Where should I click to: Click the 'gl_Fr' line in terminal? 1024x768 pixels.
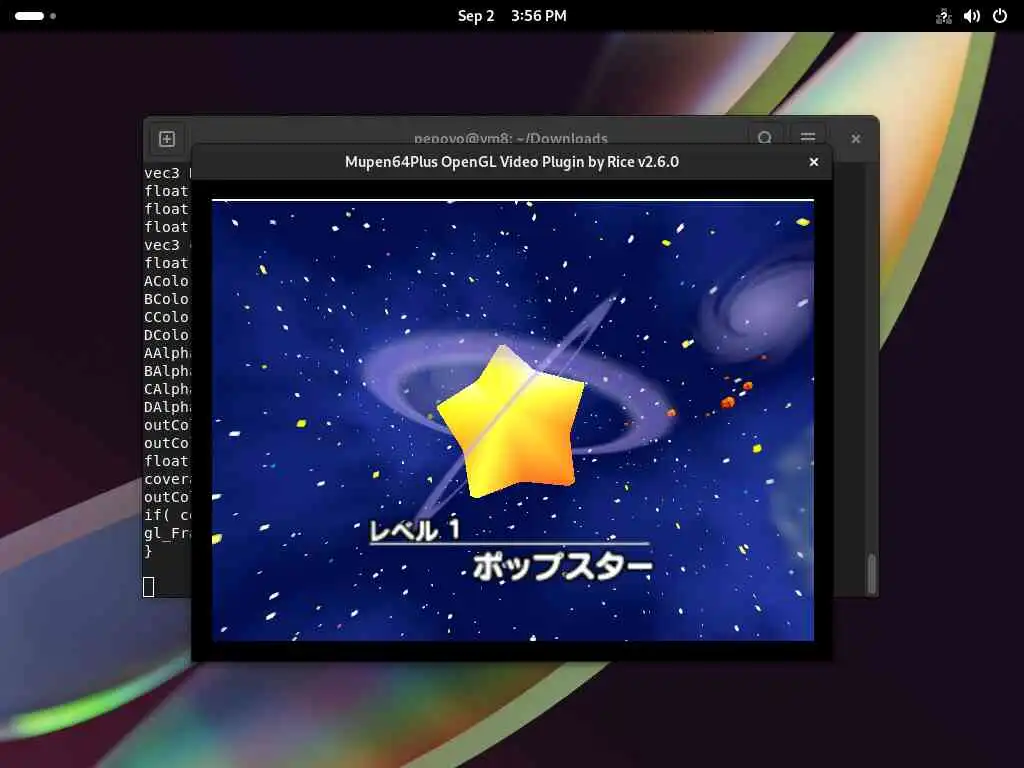pyautogui.click(x=167, y=533)
